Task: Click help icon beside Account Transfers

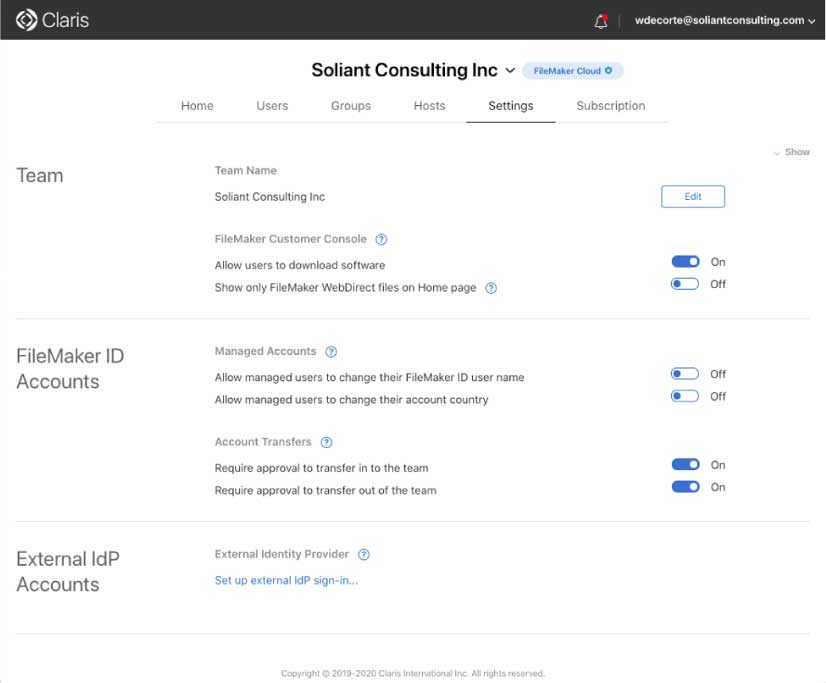Action: pyautogui.click(x=327, y=442)
